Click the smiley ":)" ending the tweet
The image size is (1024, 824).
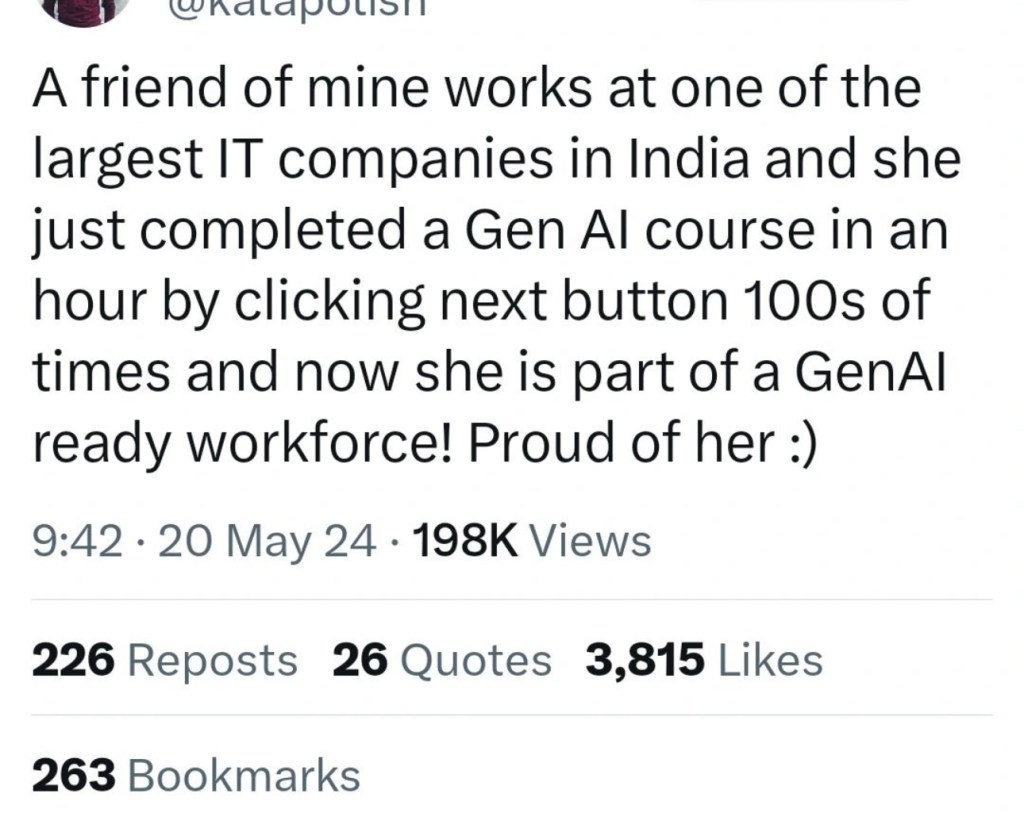click(x=798, y=445)
